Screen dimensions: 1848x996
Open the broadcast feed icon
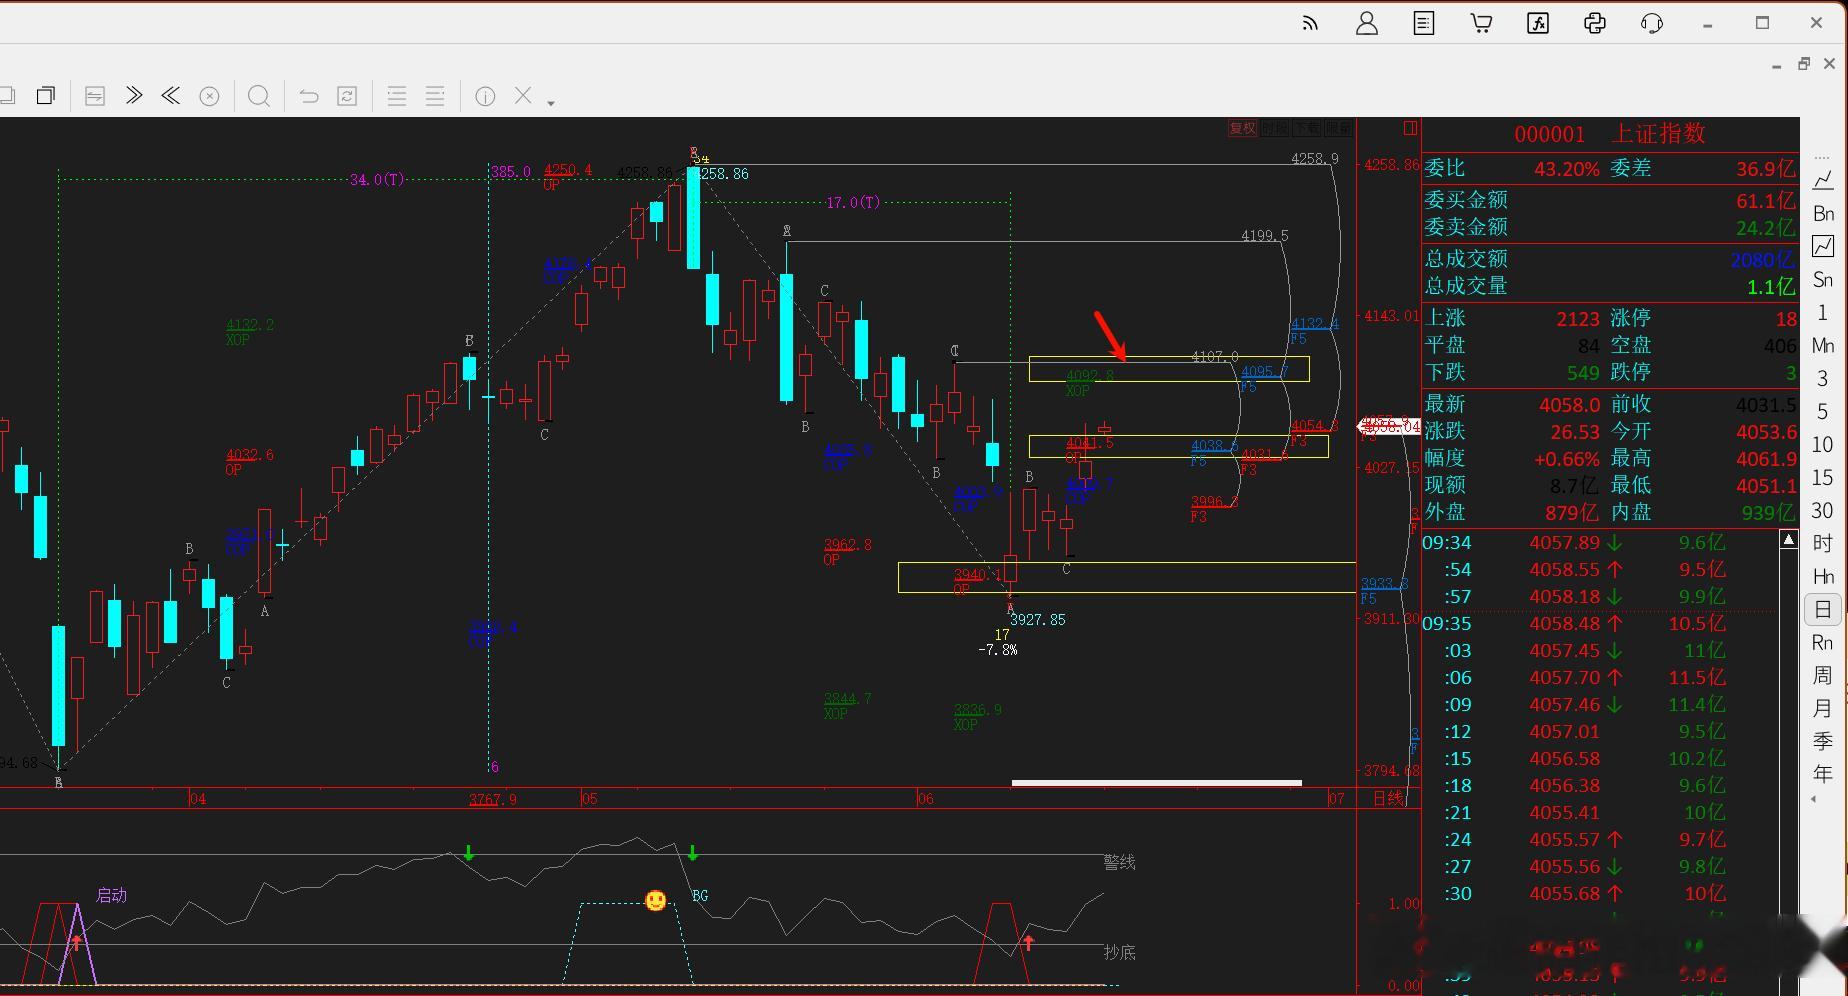pyautogui.click(x=1310, y=23)
